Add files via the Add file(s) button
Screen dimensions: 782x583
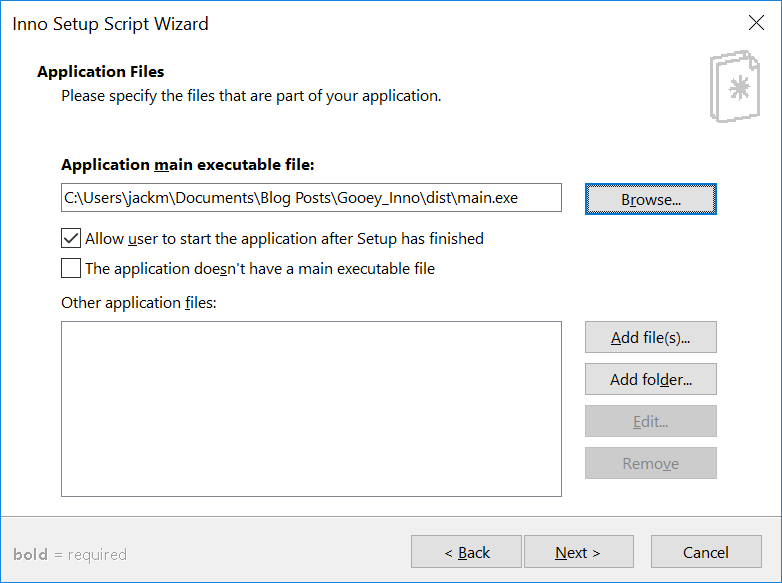650,338
